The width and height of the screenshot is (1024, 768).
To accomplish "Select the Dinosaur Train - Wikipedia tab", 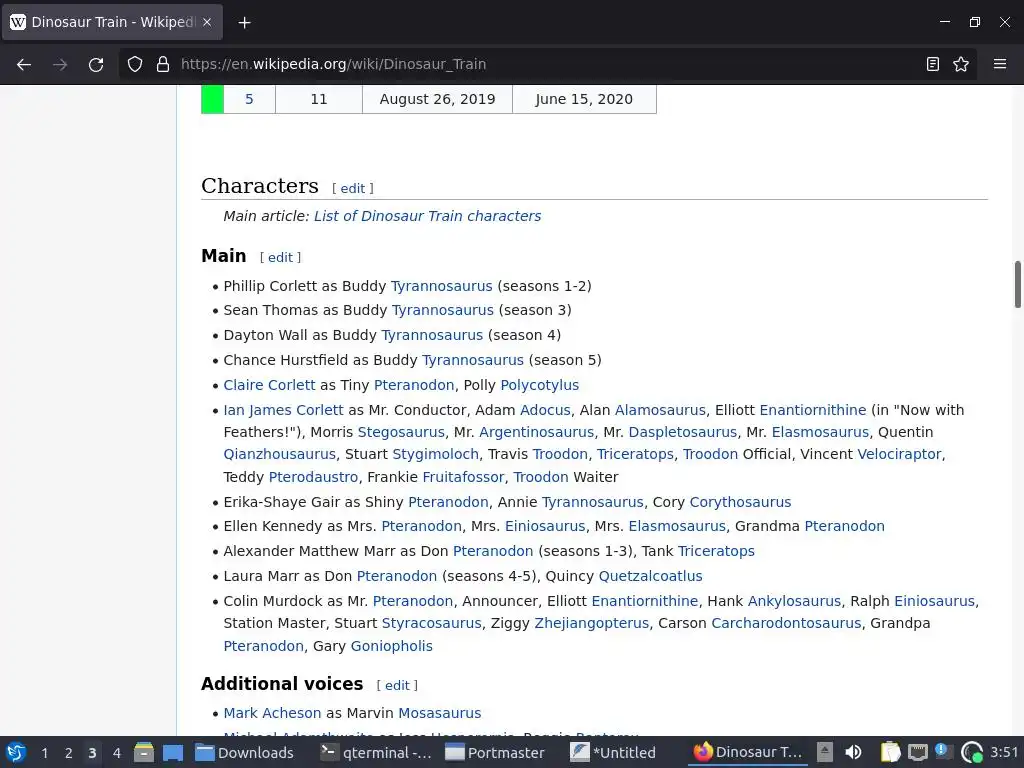I will point(112,22).
